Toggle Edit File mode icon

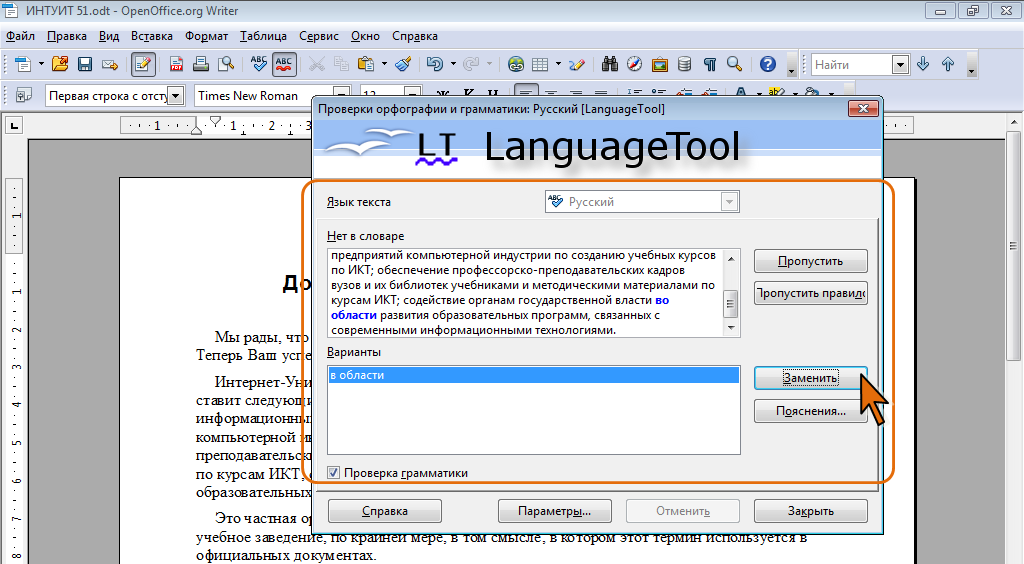[143, 64]
